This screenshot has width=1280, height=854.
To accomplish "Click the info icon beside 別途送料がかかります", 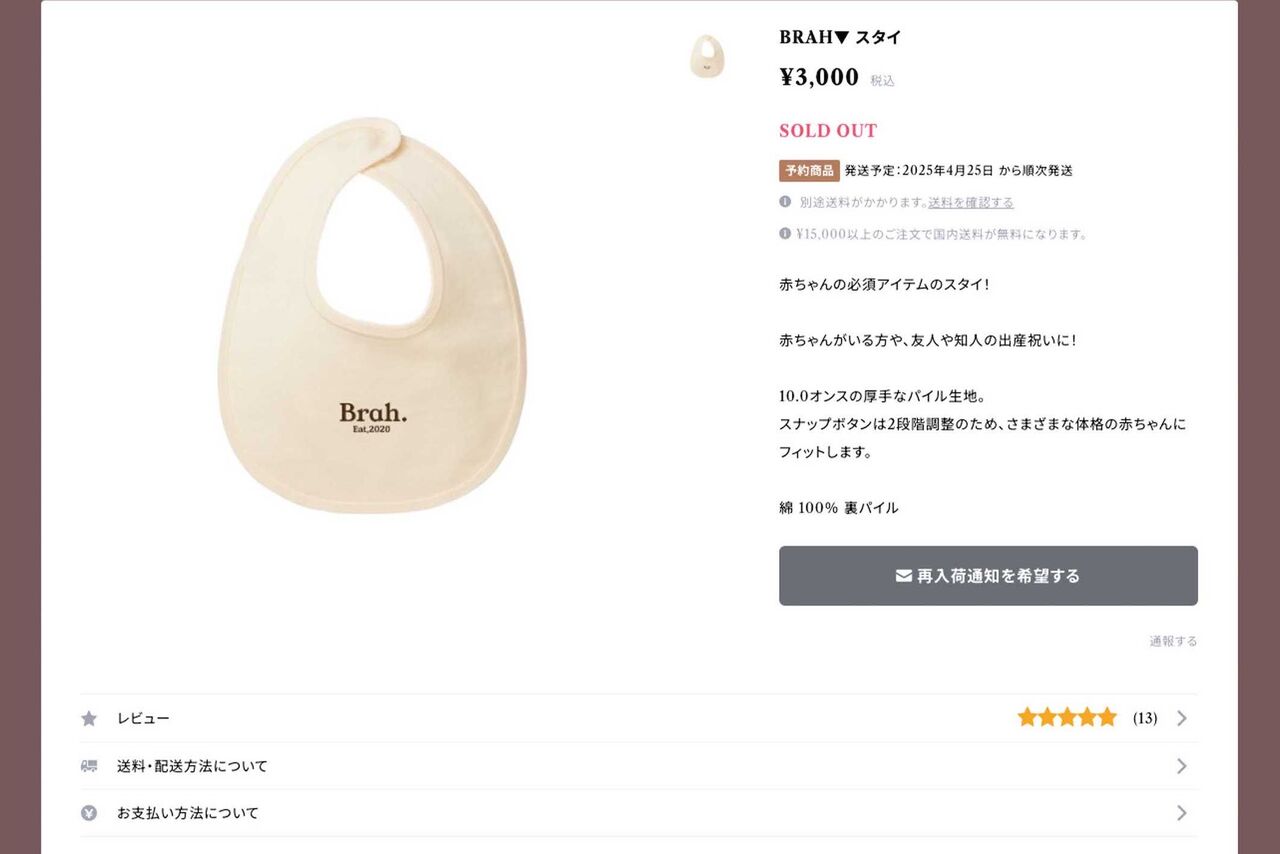I will pos(785,201).
